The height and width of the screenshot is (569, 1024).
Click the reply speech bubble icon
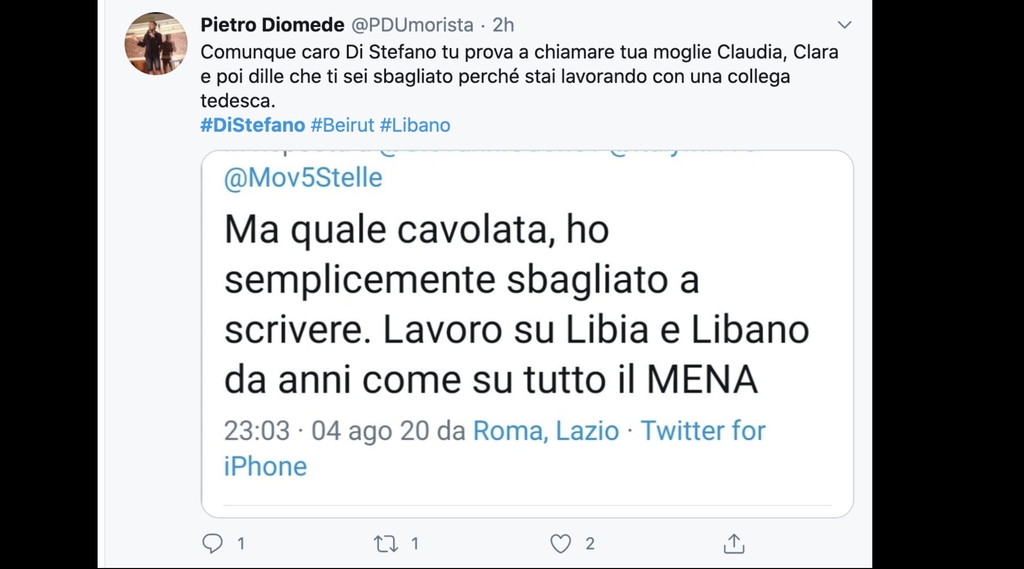tap(213, 543)
